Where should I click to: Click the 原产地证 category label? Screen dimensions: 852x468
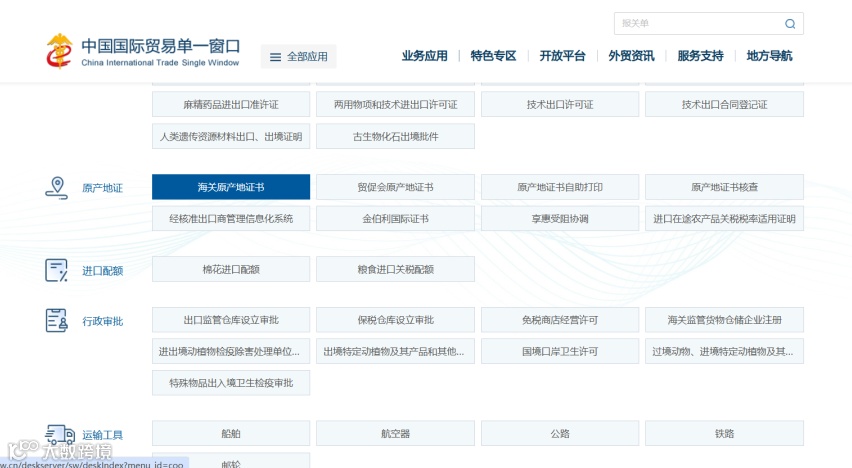(103, 188)
